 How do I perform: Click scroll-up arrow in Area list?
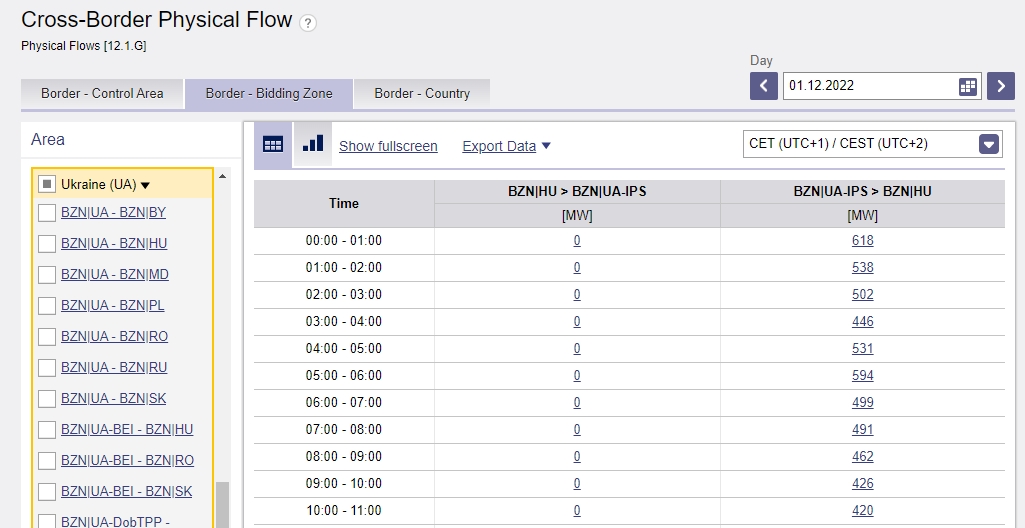tap(222, 176)
